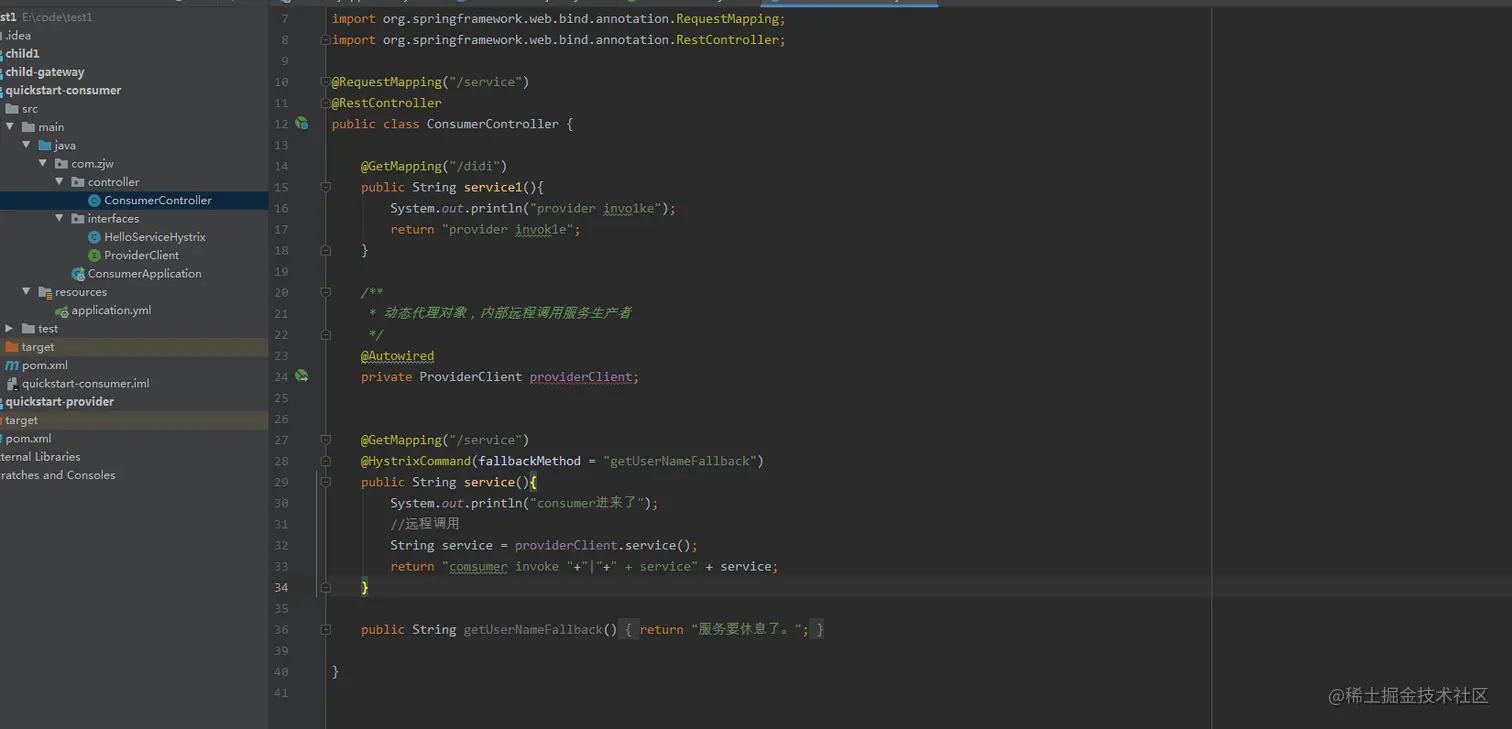1512x729 pixels.
Task: Collapse the main folder arrow
Action: point(10,127)
